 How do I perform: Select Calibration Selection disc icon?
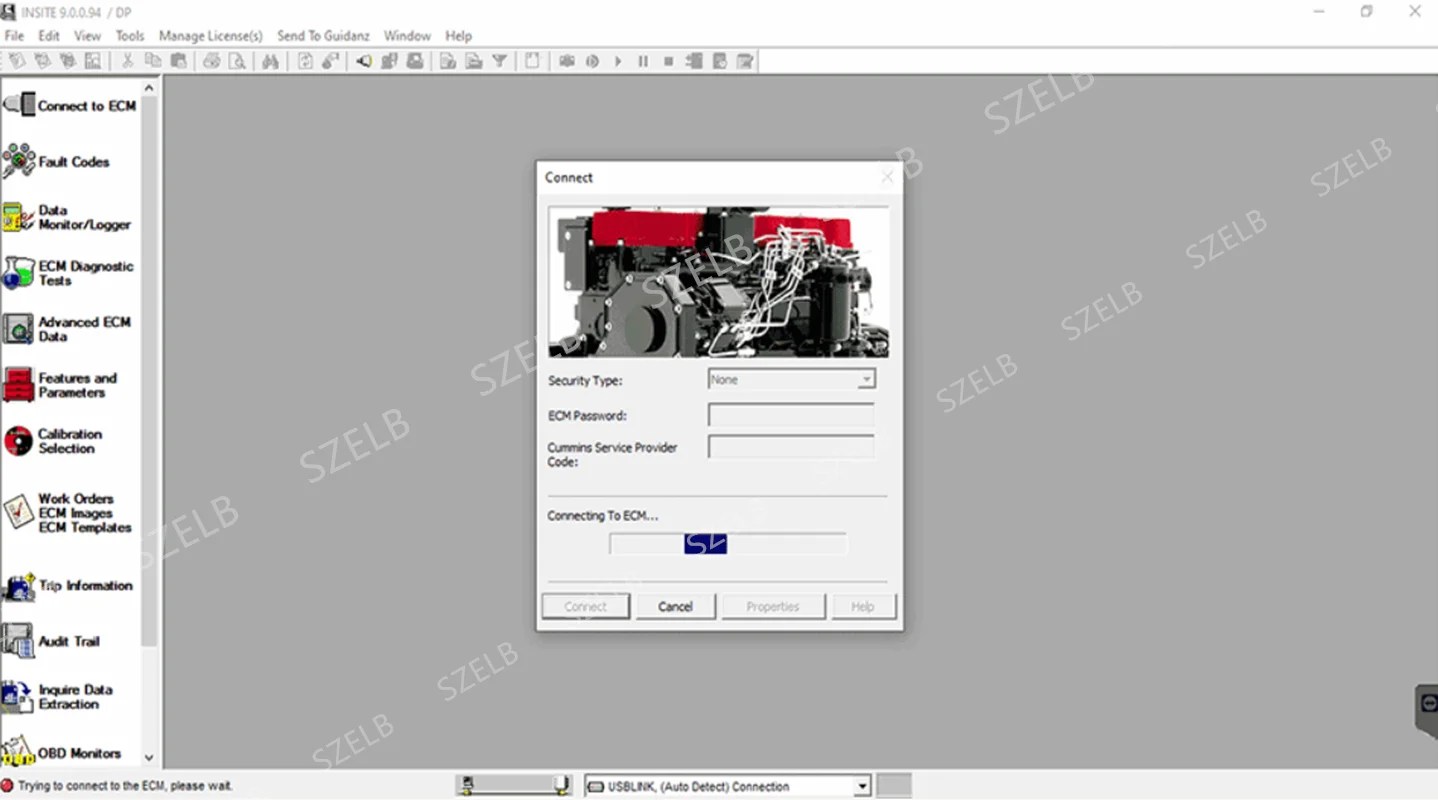tap(19, 441)
